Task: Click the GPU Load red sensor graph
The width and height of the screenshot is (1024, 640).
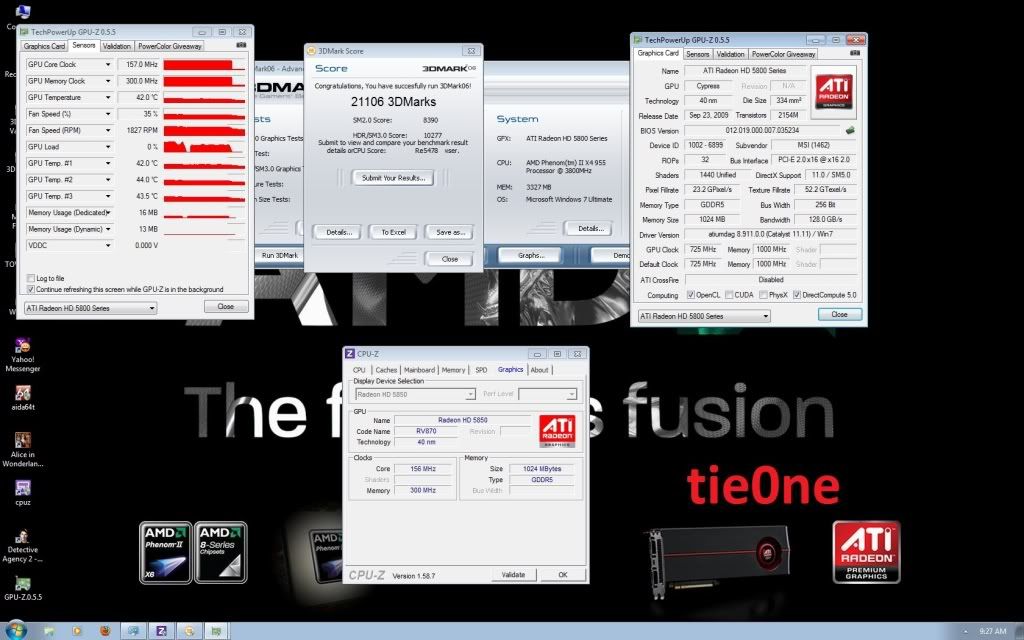Action: (x=204, y=147)
